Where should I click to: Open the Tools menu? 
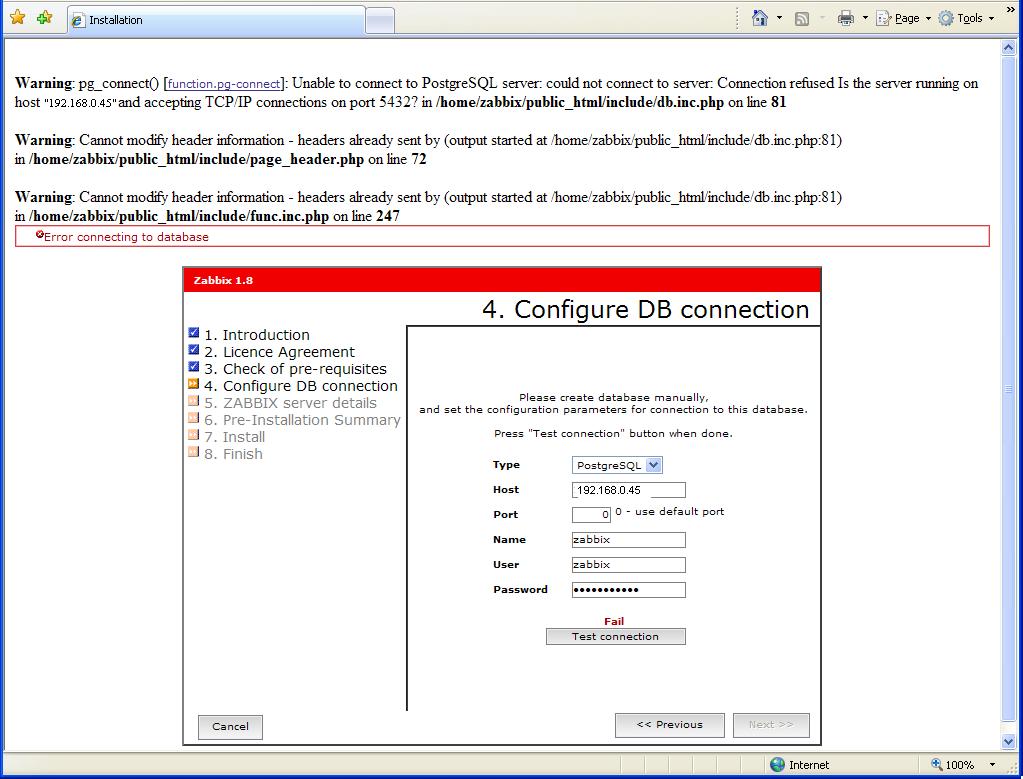click(x=966, y=18)
